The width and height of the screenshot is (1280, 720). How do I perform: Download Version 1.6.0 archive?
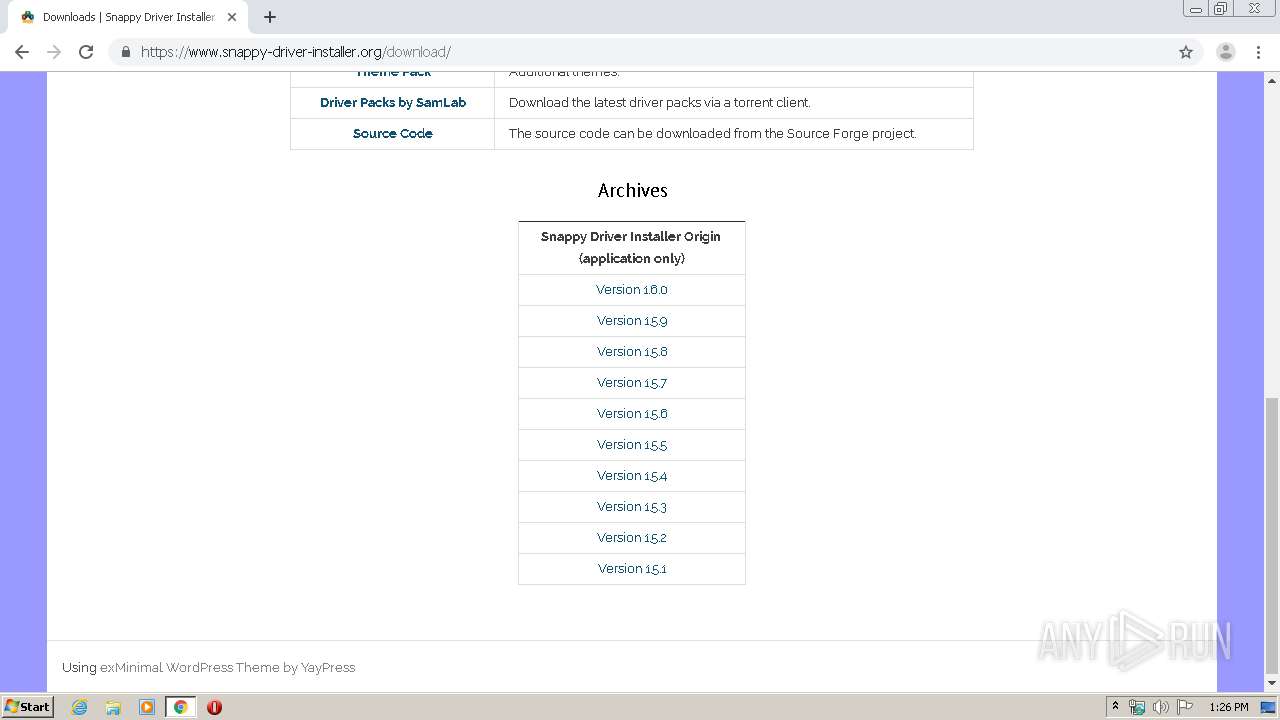(632, 289)
